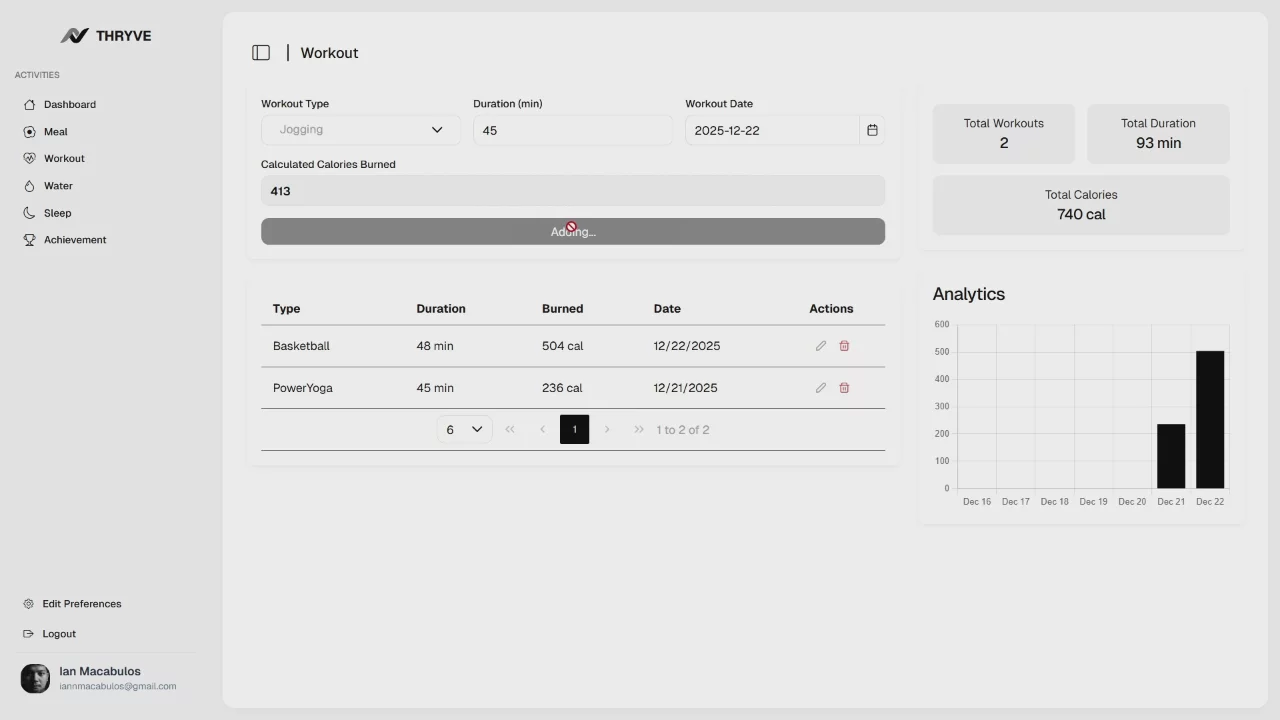Toggle the sidebar panel icon
Screen dimensions: 1280x720
point(261,53)
